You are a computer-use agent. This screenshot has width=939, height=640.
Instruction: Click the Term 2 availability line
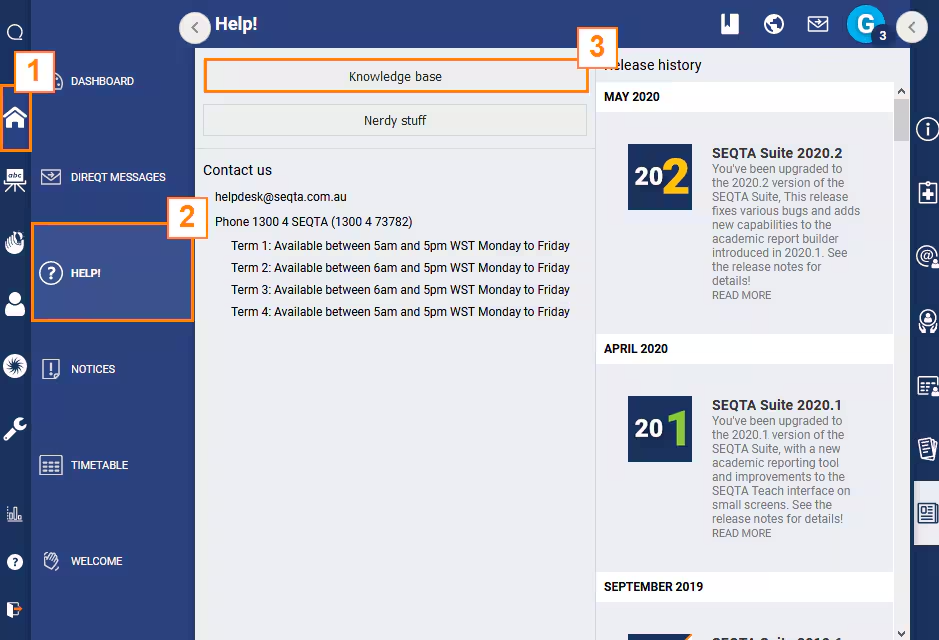pyautogui.click(x=400, y=268)
